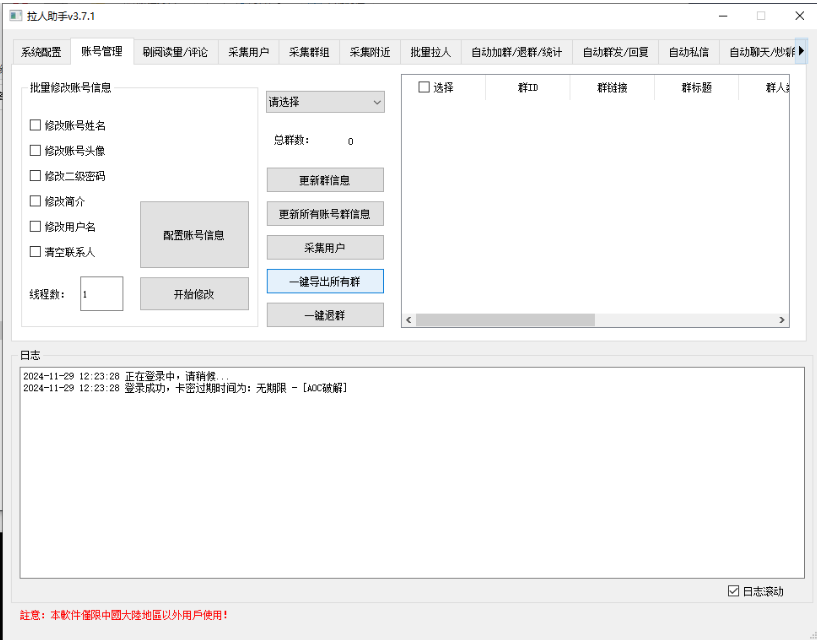817x640 pixels.
Task: Open the 请选择 dropdown
Action: tap(325, 102)
